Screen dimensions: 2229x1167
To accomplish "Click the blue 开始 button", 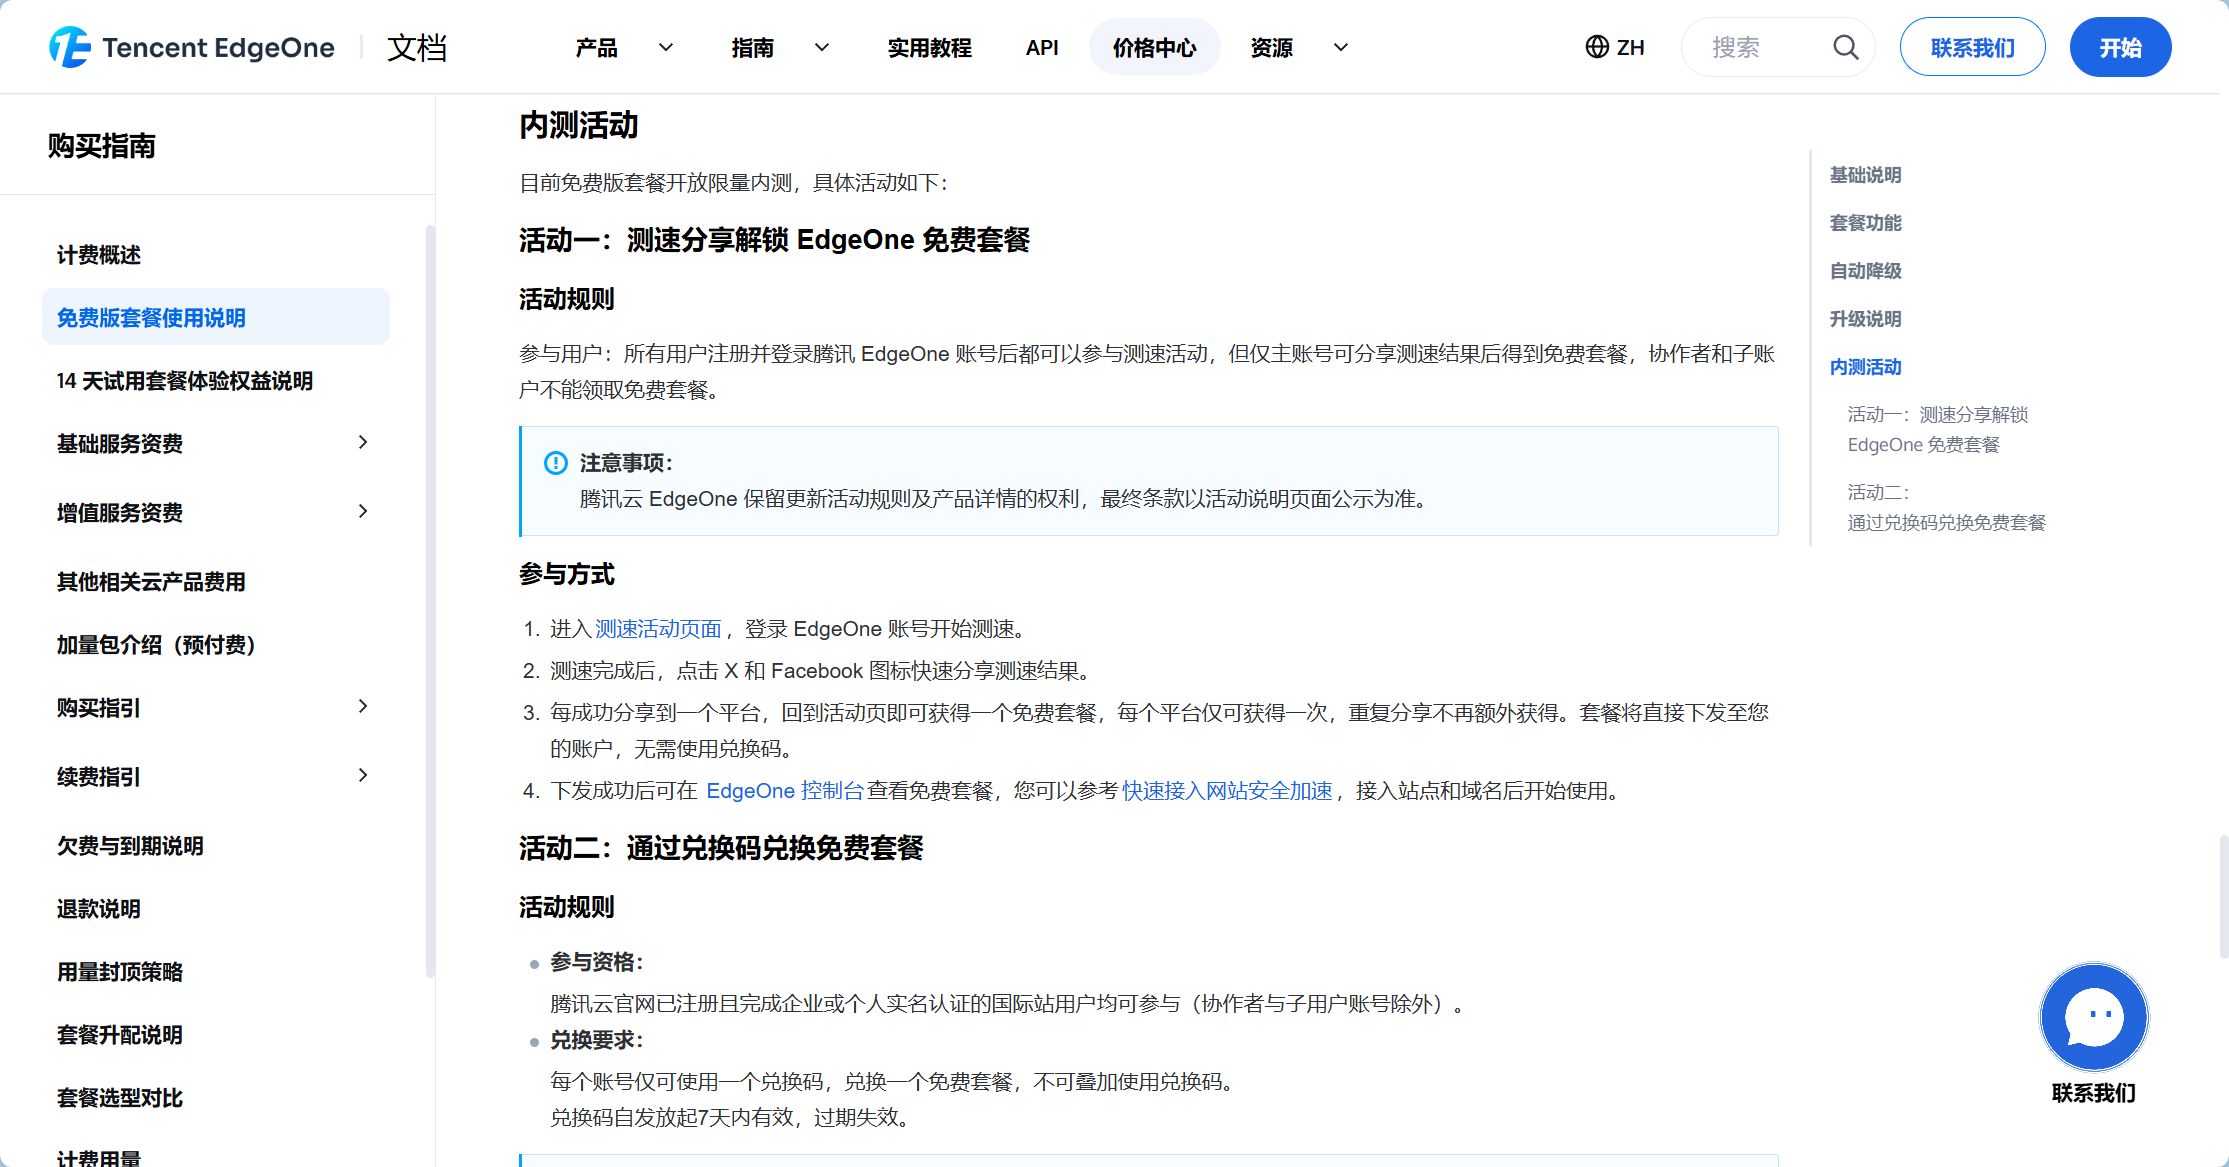I will tap(2120, 47).
